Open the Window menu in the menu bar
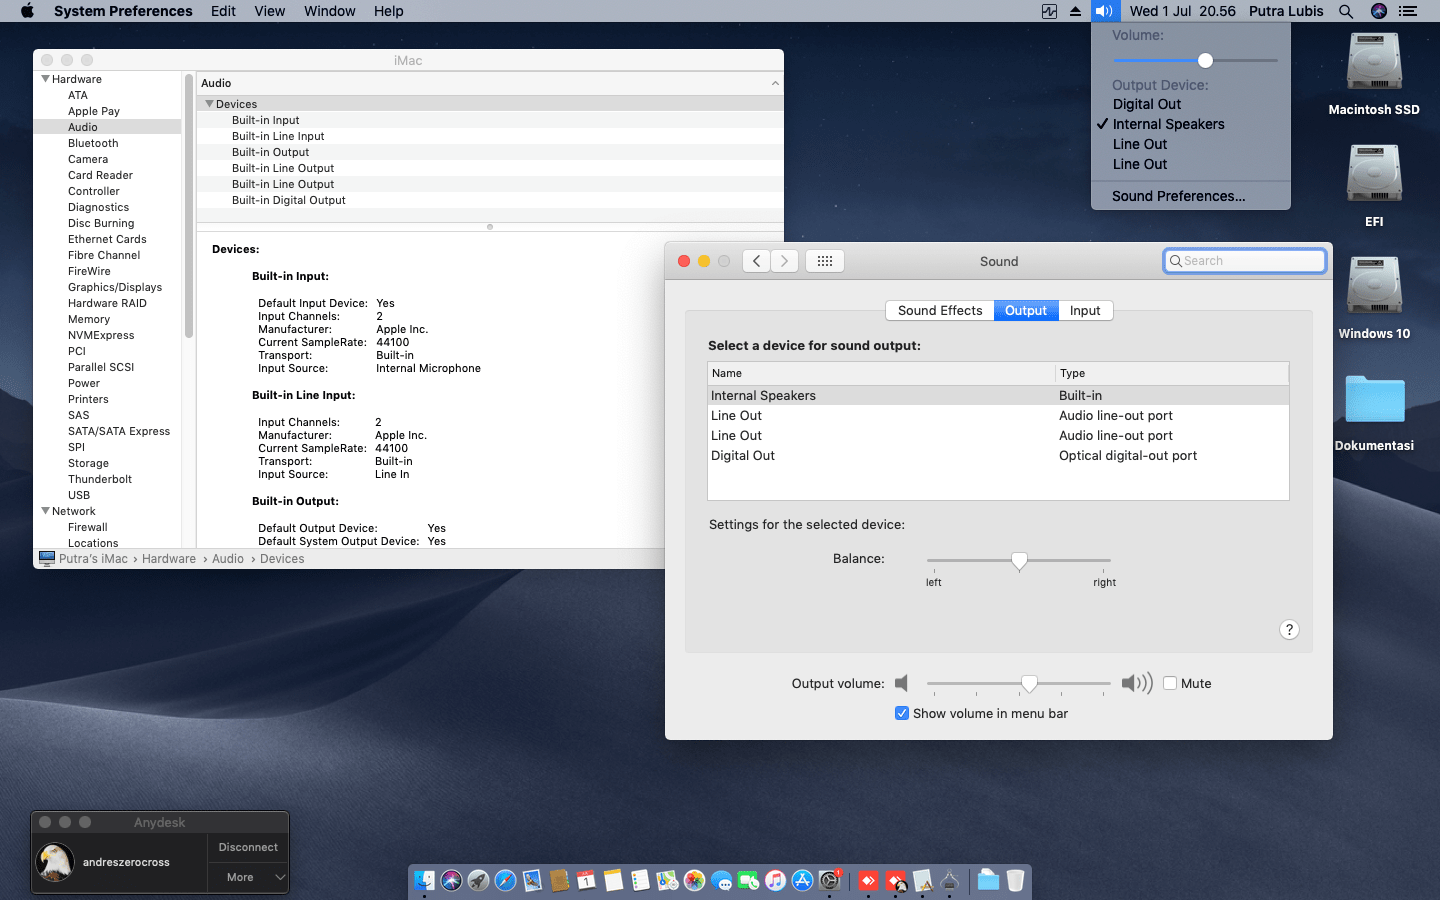The image size is (1440, 900). tap(329, 11)
